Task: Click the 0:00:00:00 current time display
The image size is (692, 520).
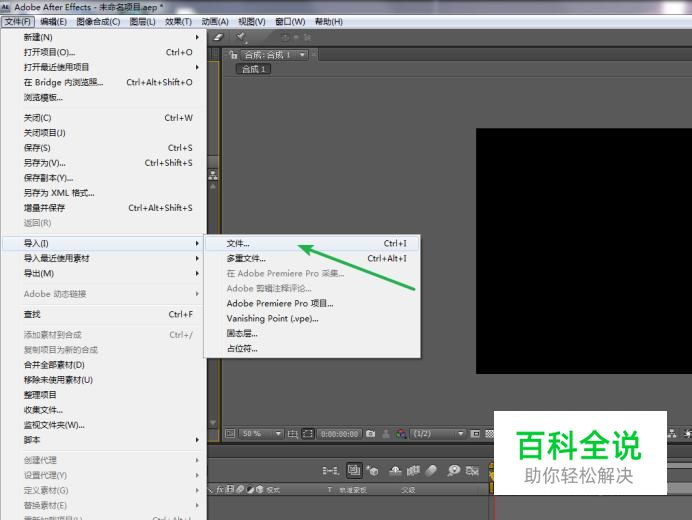Action: [339, 434]
